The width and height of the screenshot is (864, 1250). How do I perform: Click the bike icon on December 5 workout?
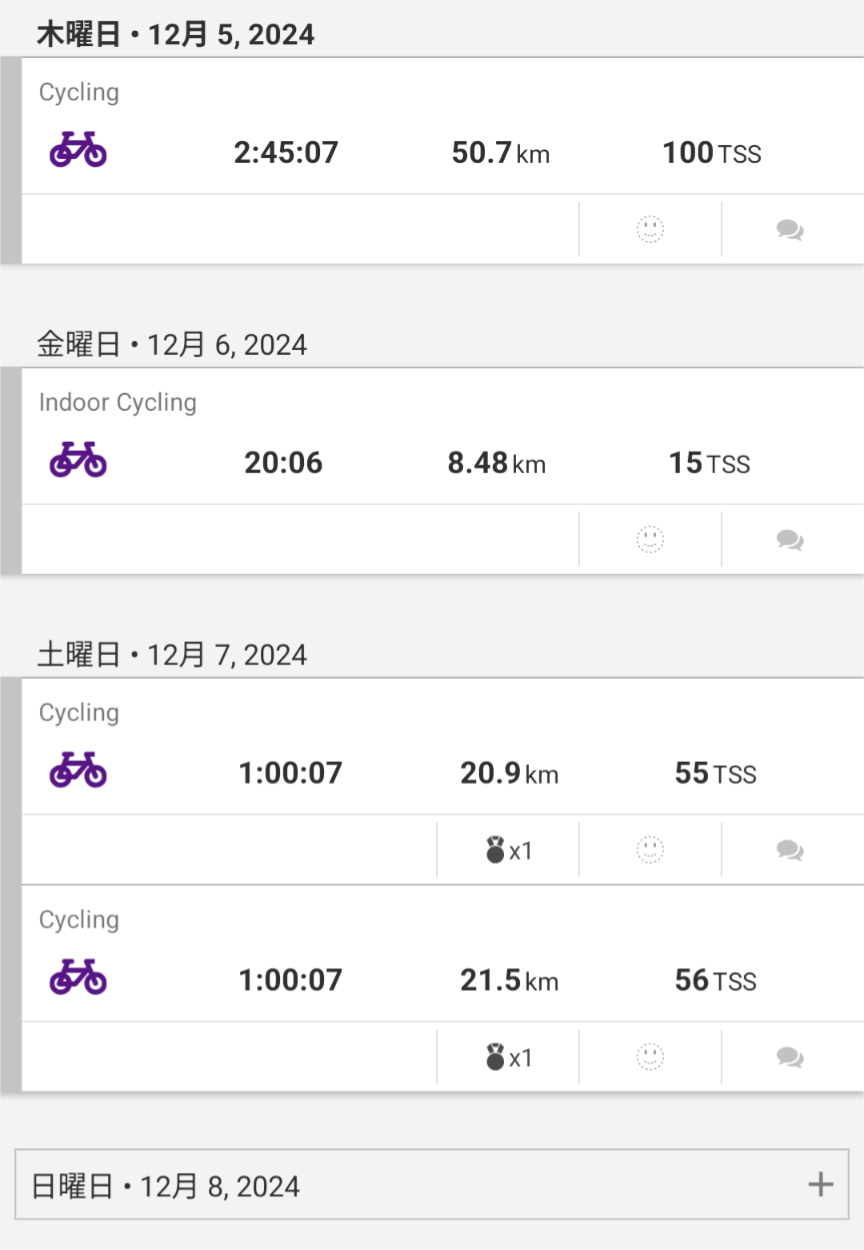coord(78,151)
